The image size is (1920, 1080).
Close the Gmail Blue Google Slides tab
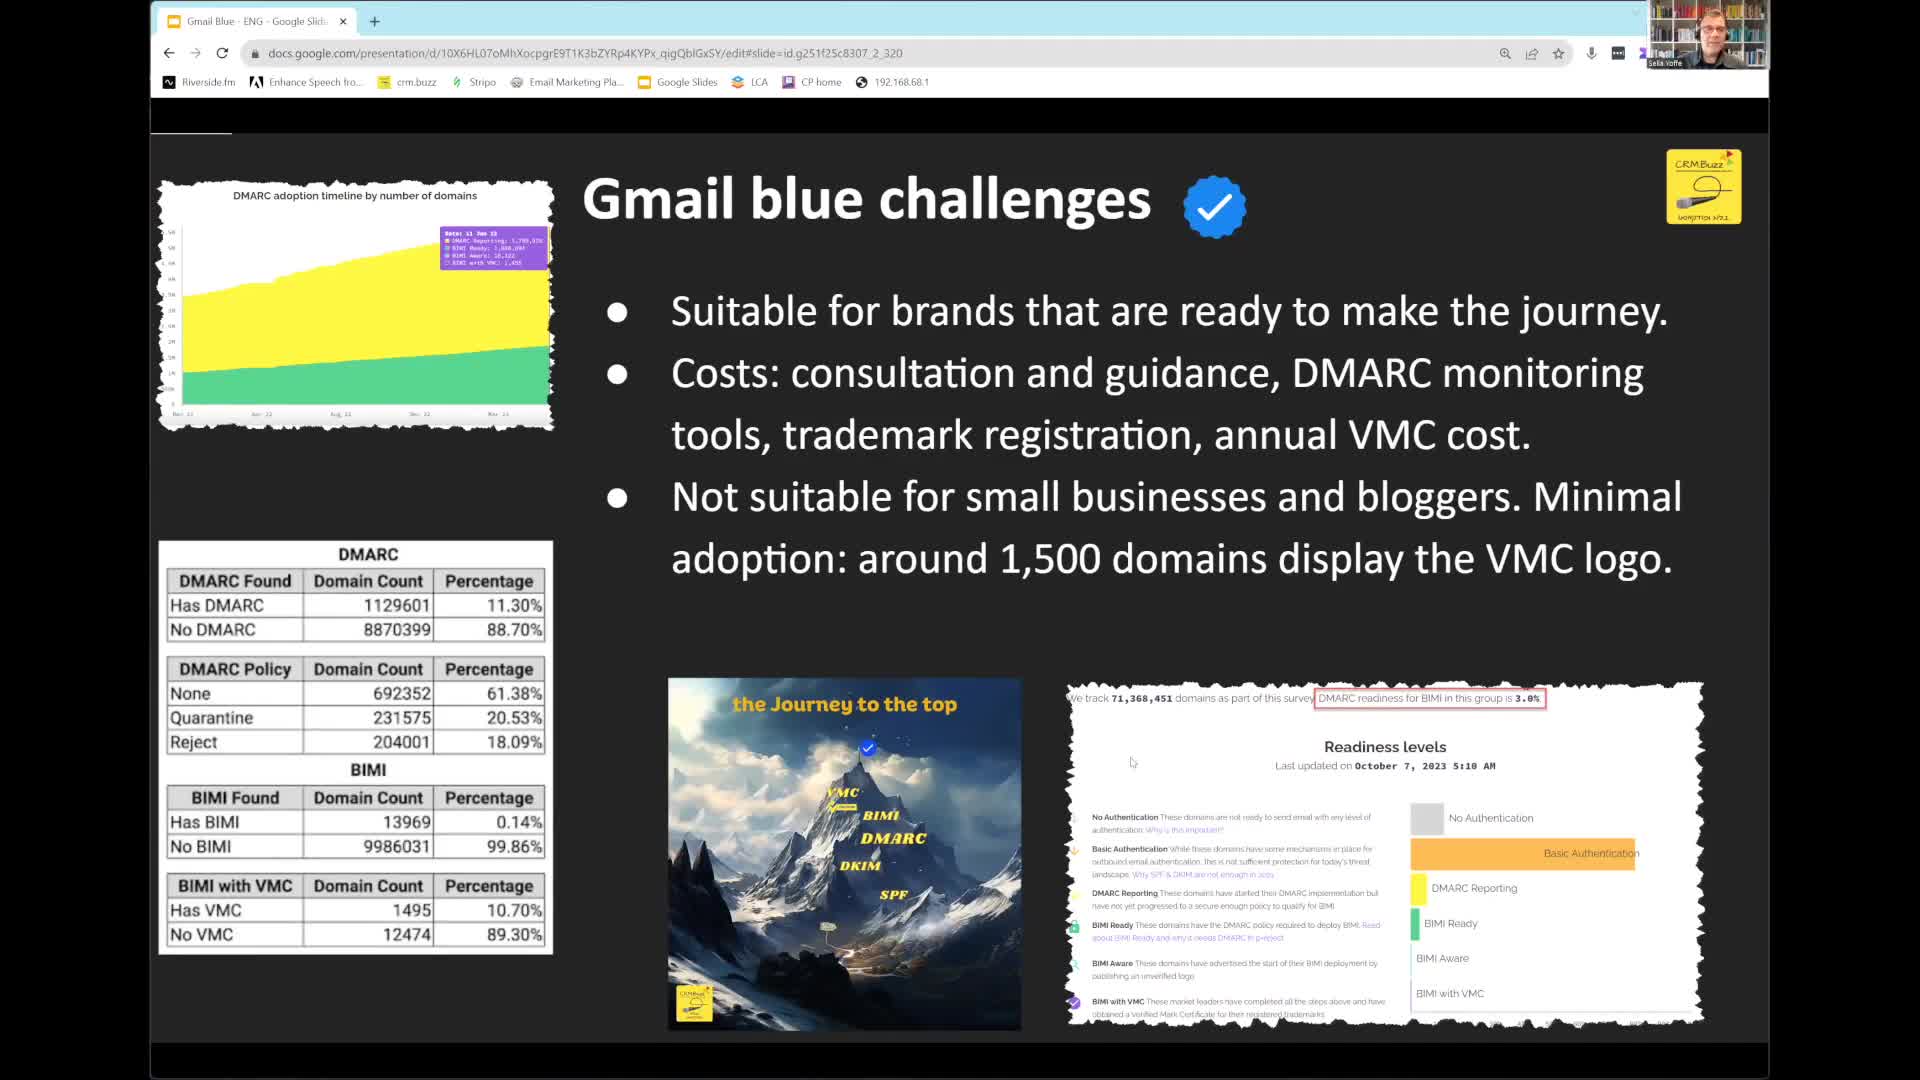343,21
